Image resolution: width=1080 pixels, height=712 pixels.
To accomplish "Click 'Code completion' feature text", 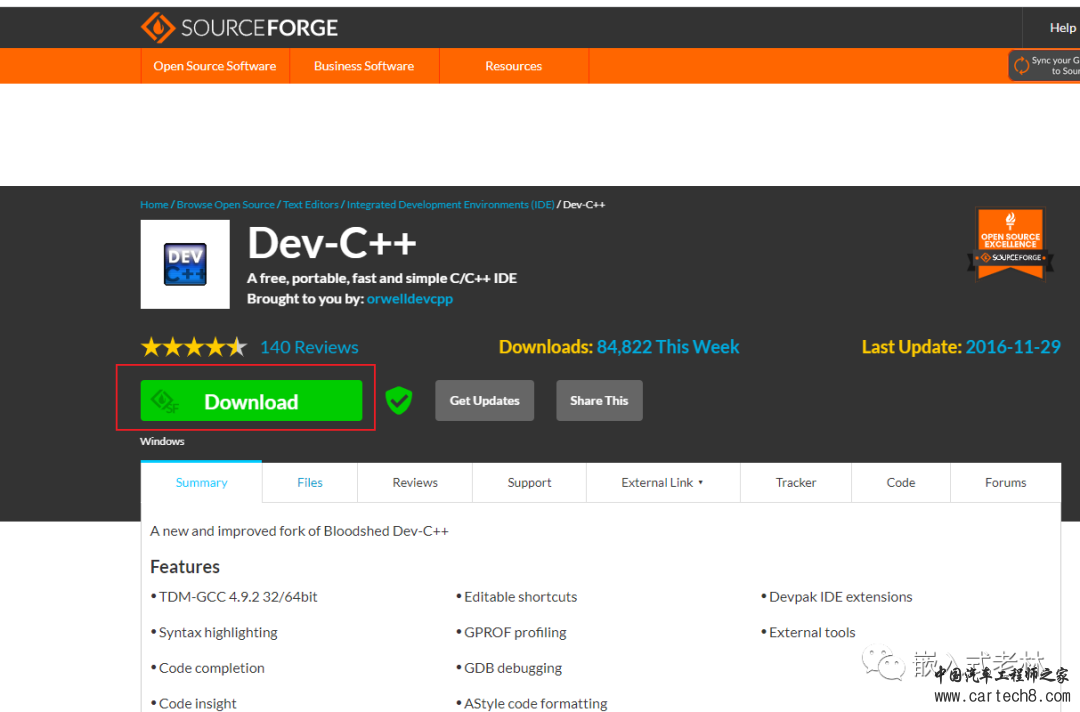I will tap(211, 668).
